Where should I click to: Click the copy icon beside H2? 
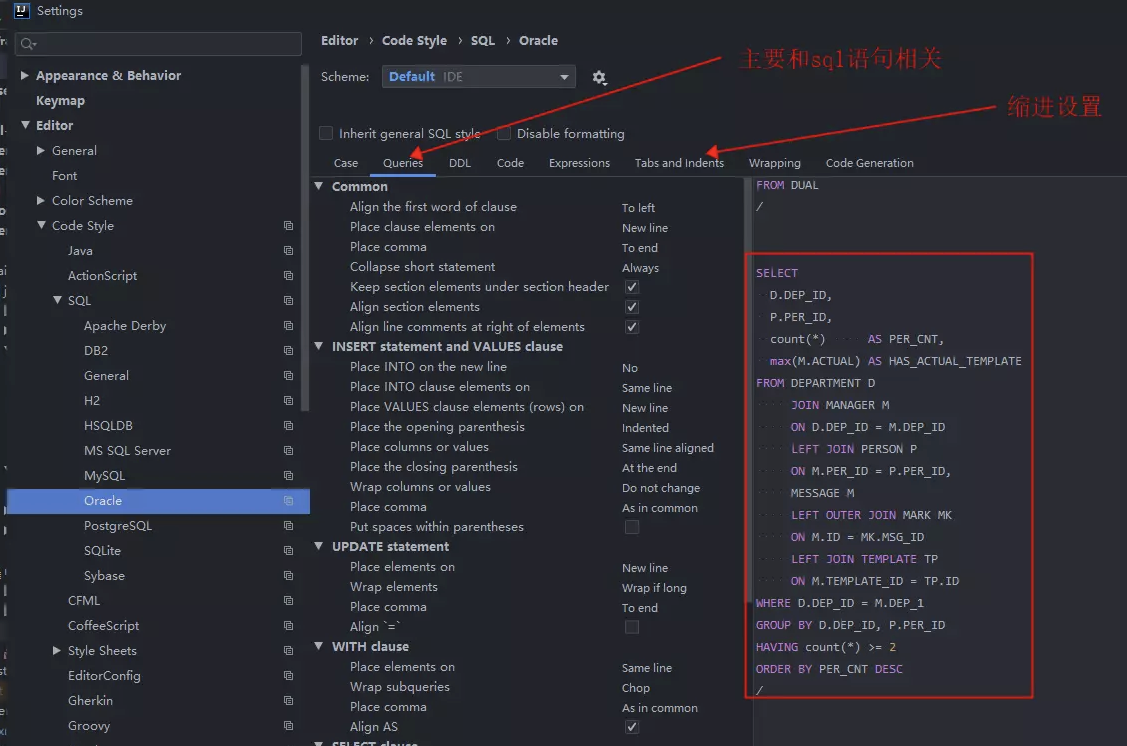click(288, 400)
